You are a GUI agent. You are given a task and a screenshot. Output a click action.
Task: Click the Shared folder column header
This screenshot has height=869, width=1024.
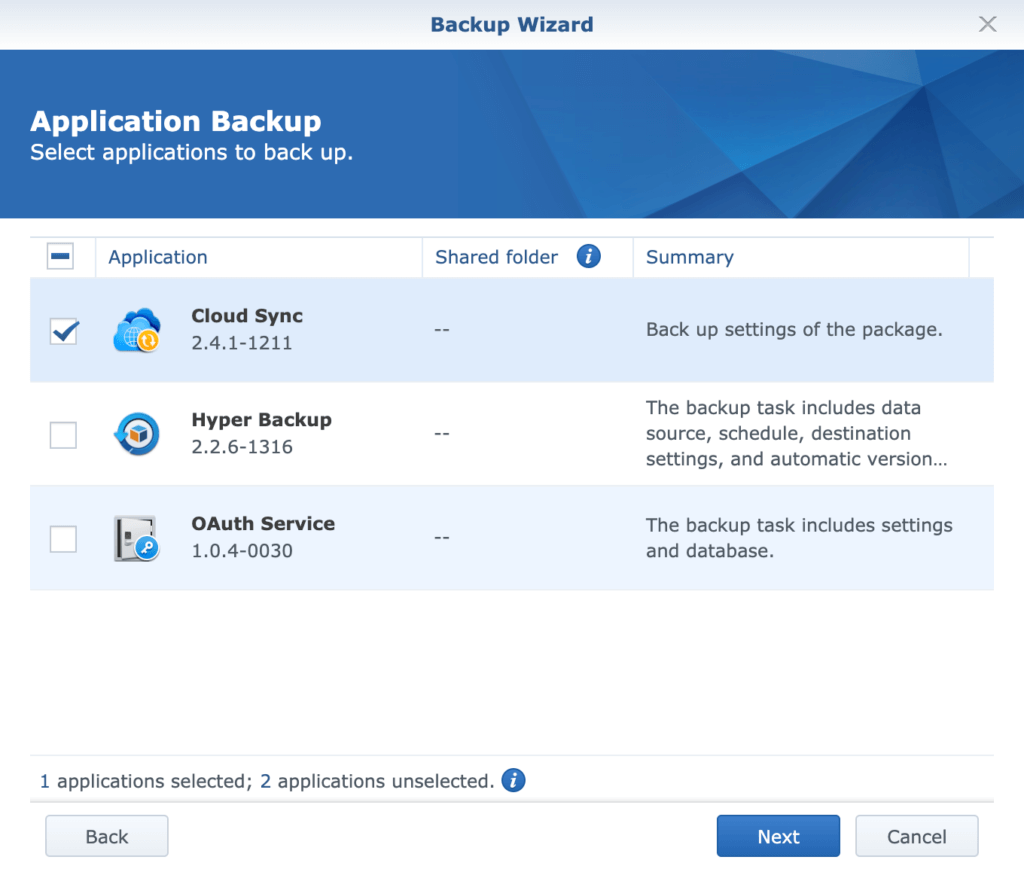point(496,257)
